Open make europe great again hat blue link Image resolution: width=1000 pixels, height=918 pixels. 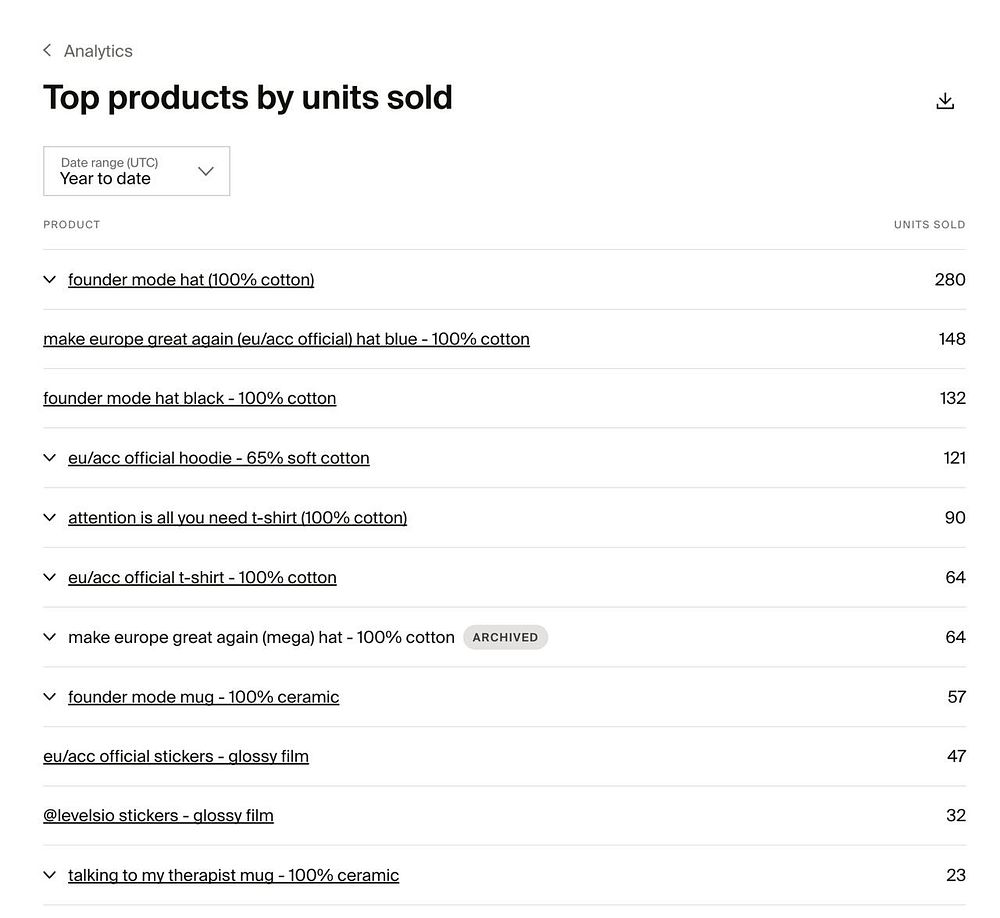pos(286,339)
